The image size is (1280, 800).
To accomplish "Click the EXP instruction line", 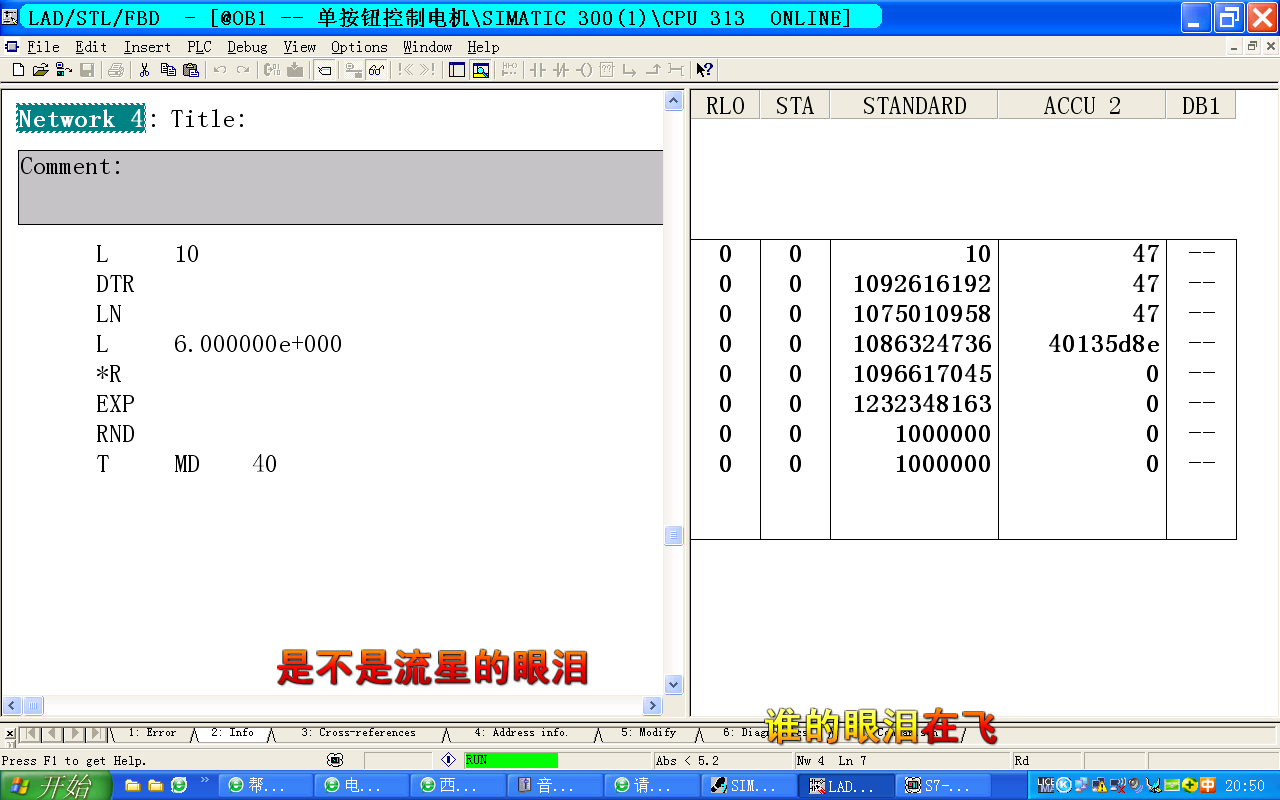I will pos(115,404).
